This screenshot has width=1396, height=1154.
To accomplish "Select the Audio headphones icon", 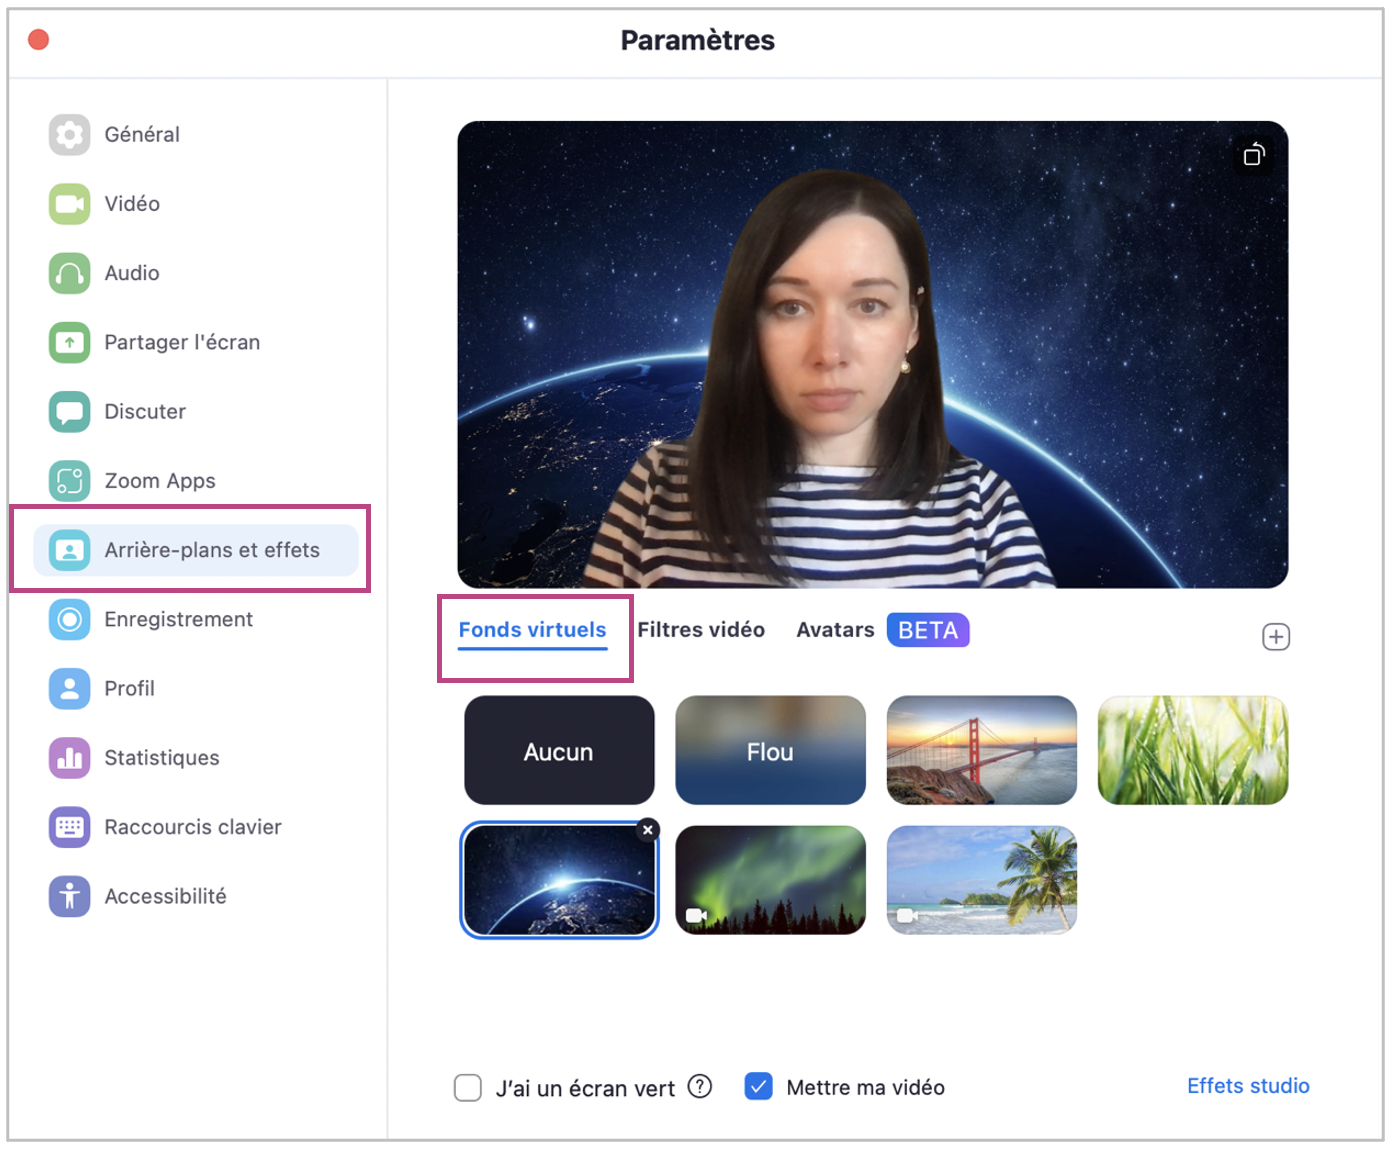I will click(69, 273).
